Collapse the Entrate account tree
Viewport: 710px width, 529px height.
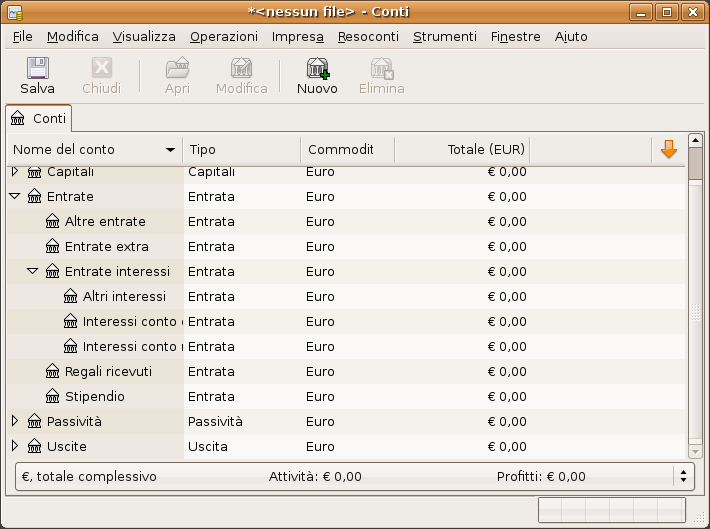15,197
